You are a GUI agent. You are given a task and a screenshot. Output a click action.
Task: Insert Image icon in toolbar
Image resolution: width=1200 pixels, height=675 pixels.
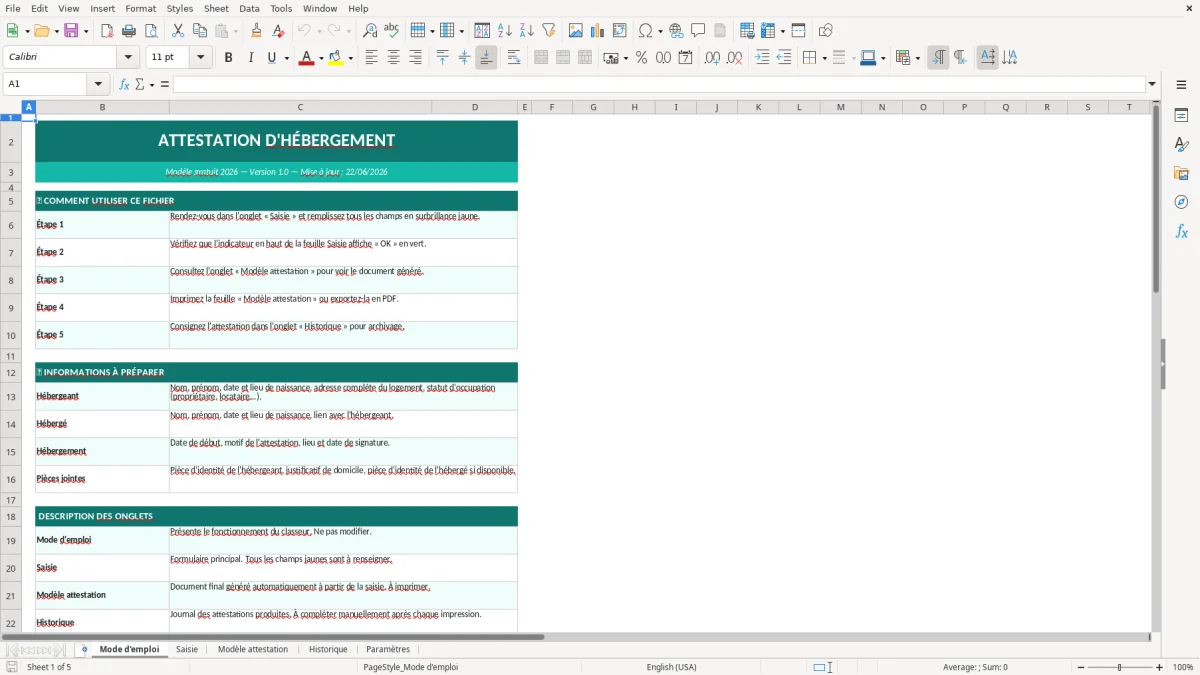576,31
